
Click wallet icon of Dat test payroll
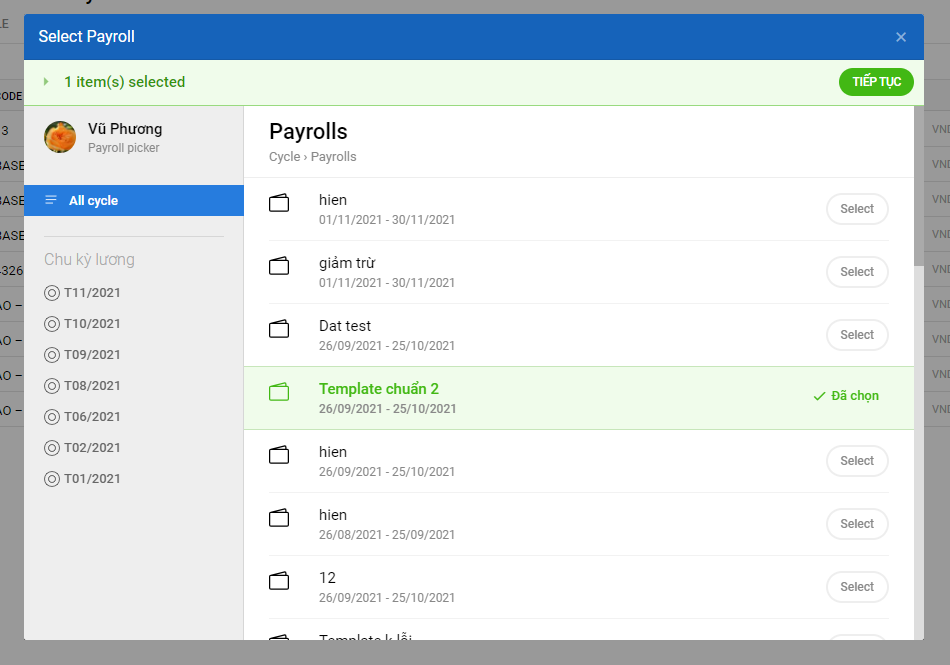[279, 329]
